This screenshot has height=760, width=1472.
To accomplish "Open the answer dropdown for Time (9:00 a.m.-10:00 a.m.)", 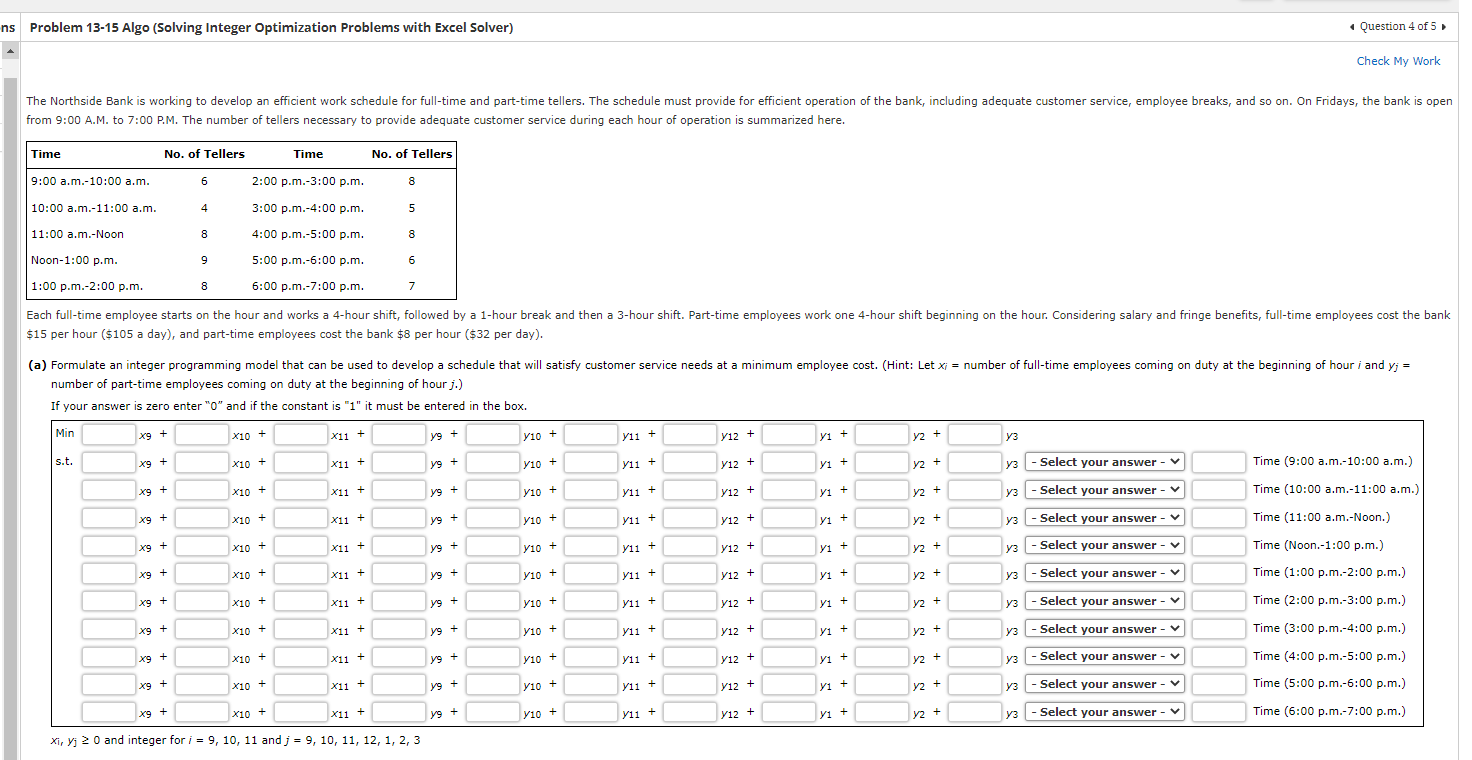I will pos(1103,462).
